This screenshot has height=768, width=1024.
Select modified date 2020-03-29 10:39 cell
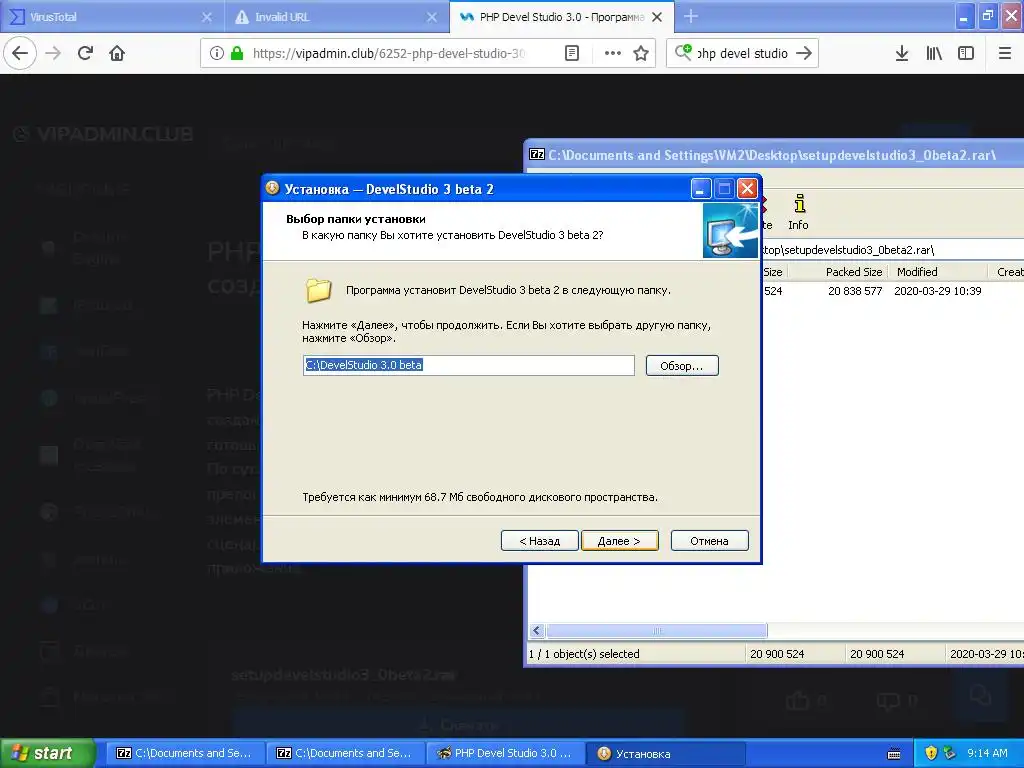click(938, 291)
